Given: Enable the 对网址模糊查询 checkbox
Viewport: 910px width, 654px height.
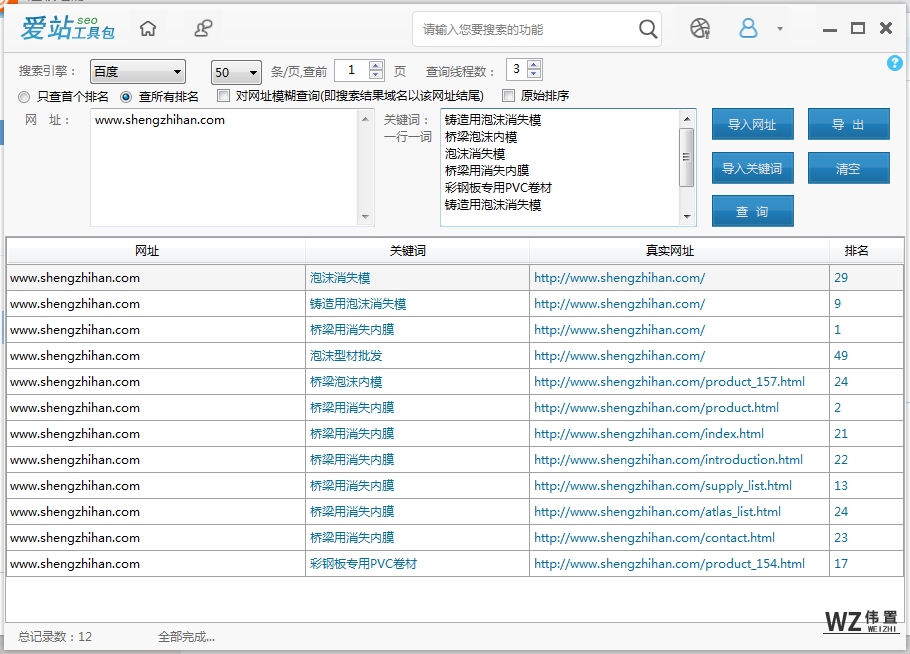Looking at the screenshot, I should pyautogui.click(x=222, y=96).
